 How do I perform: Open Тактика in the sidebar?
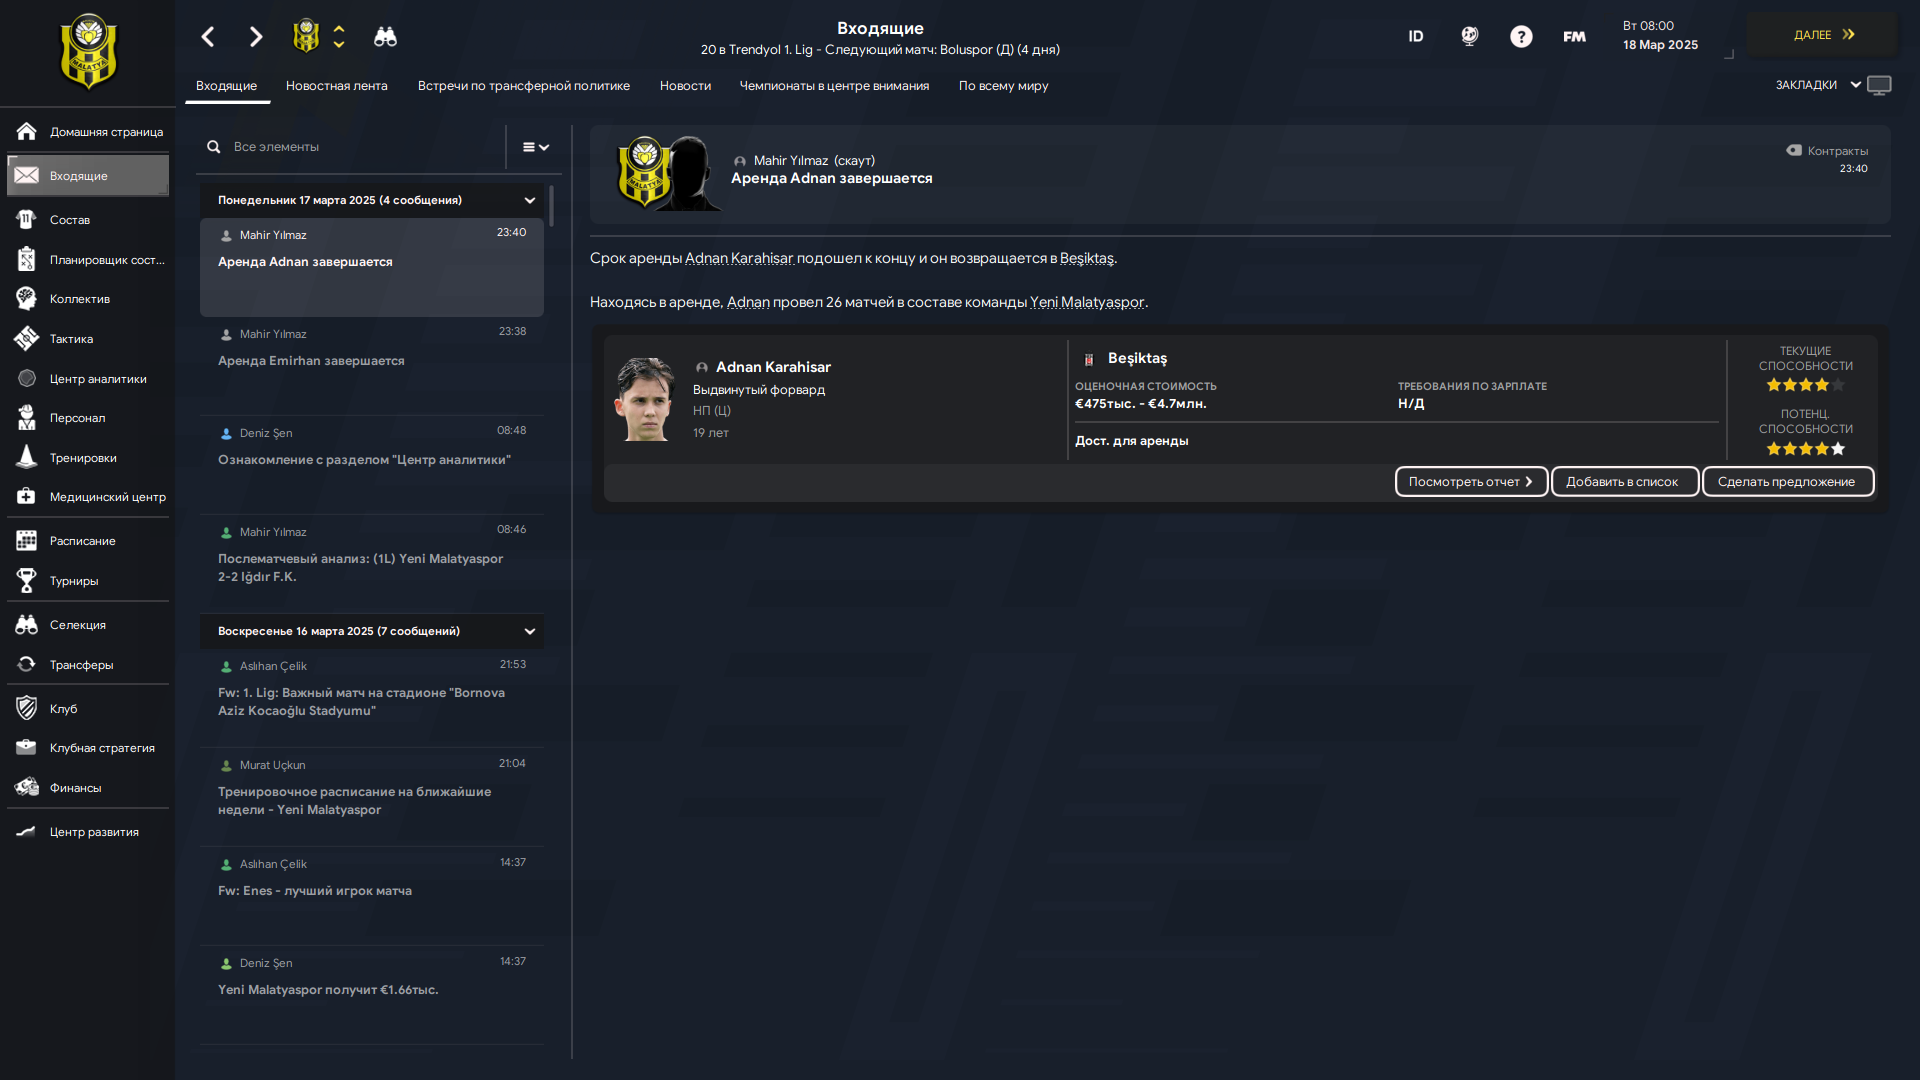click(x=88, y=339)
